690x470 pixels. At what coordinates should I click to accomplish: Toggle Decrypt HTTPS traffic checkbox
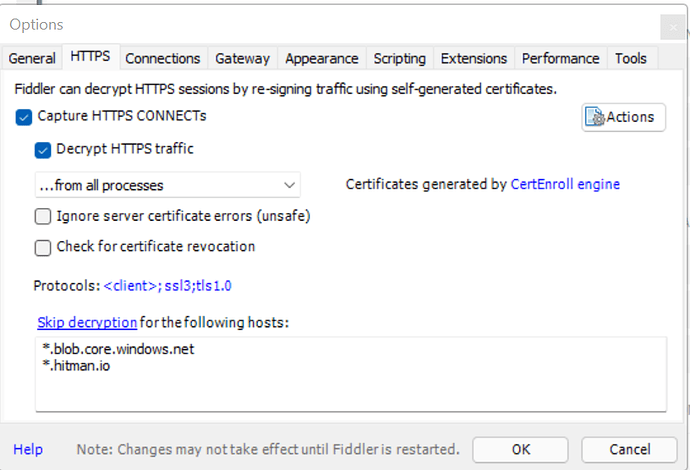[43, 150]
